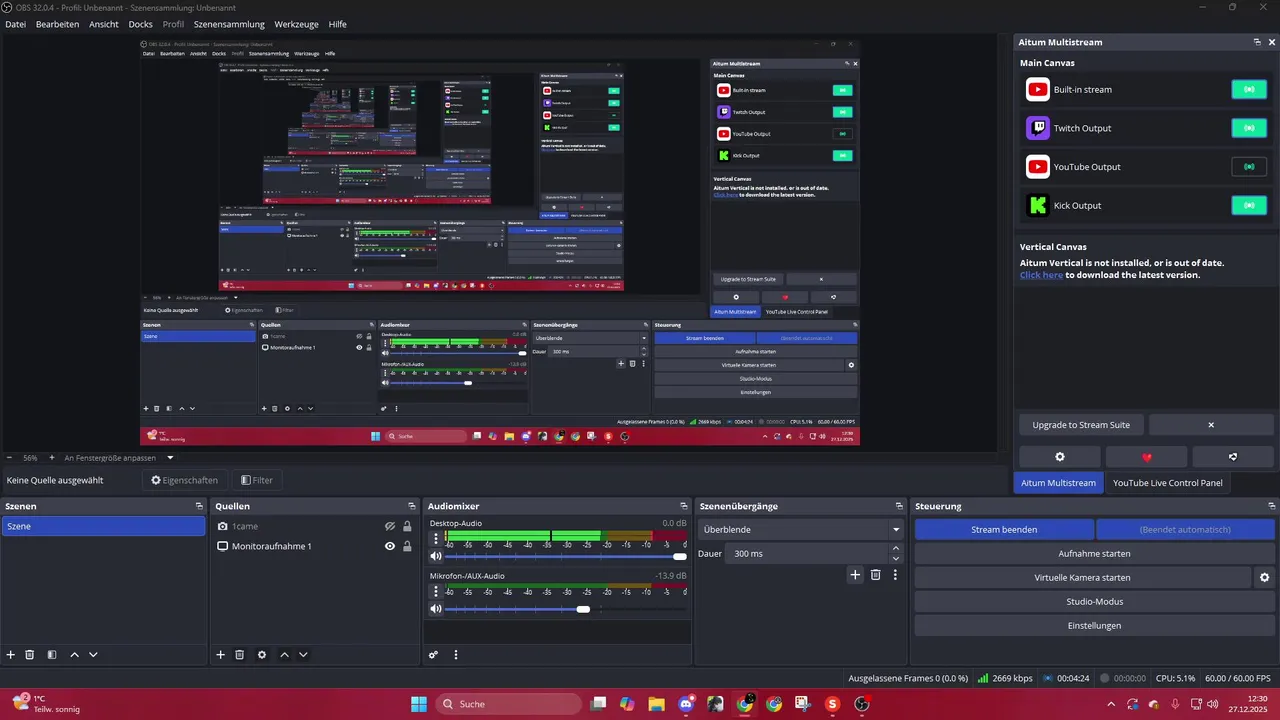Show the hidden 1came source
Image resolution: width=1280 pixels, height=720 pixels.
[390, 526]
